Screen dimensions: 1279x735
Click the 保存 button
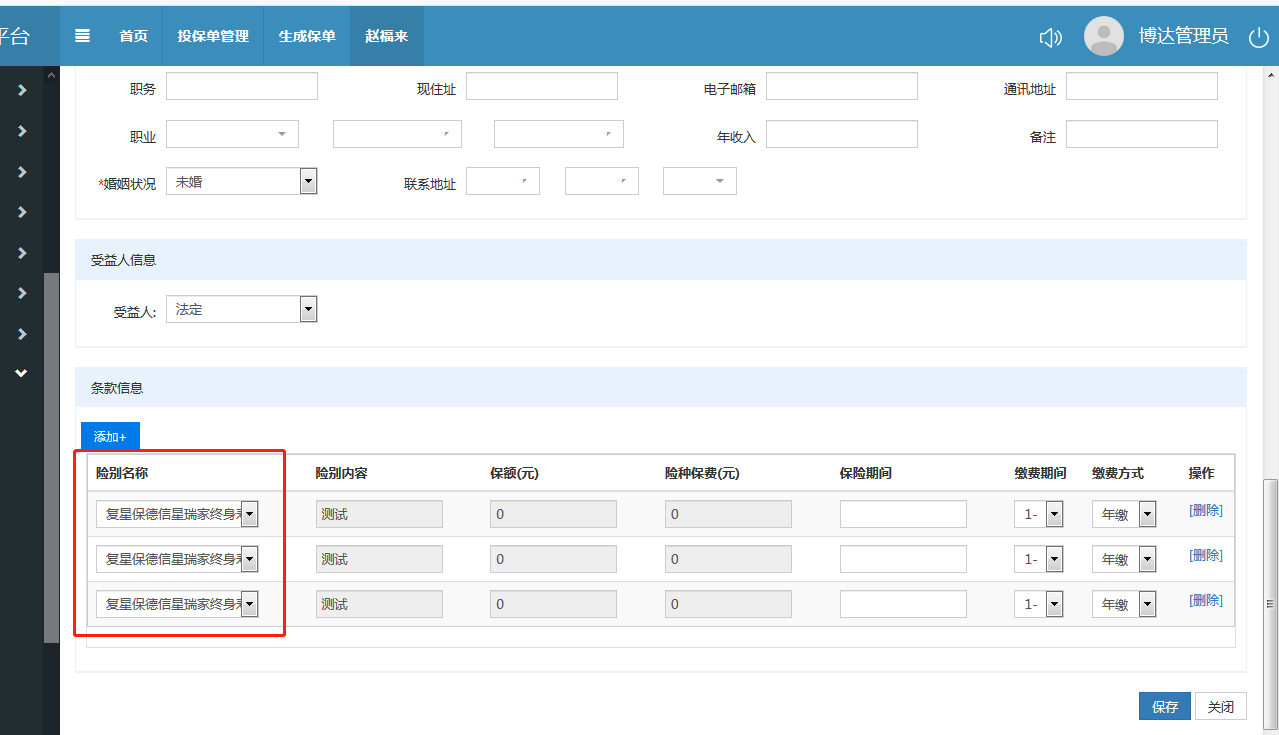tap(1165, 707)
